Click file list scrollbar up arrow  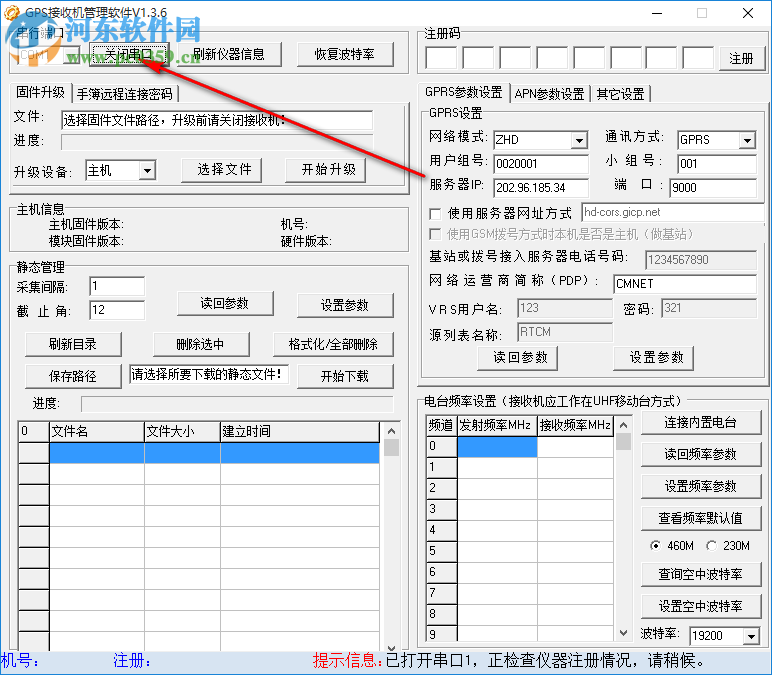click(x=391, y=431)
